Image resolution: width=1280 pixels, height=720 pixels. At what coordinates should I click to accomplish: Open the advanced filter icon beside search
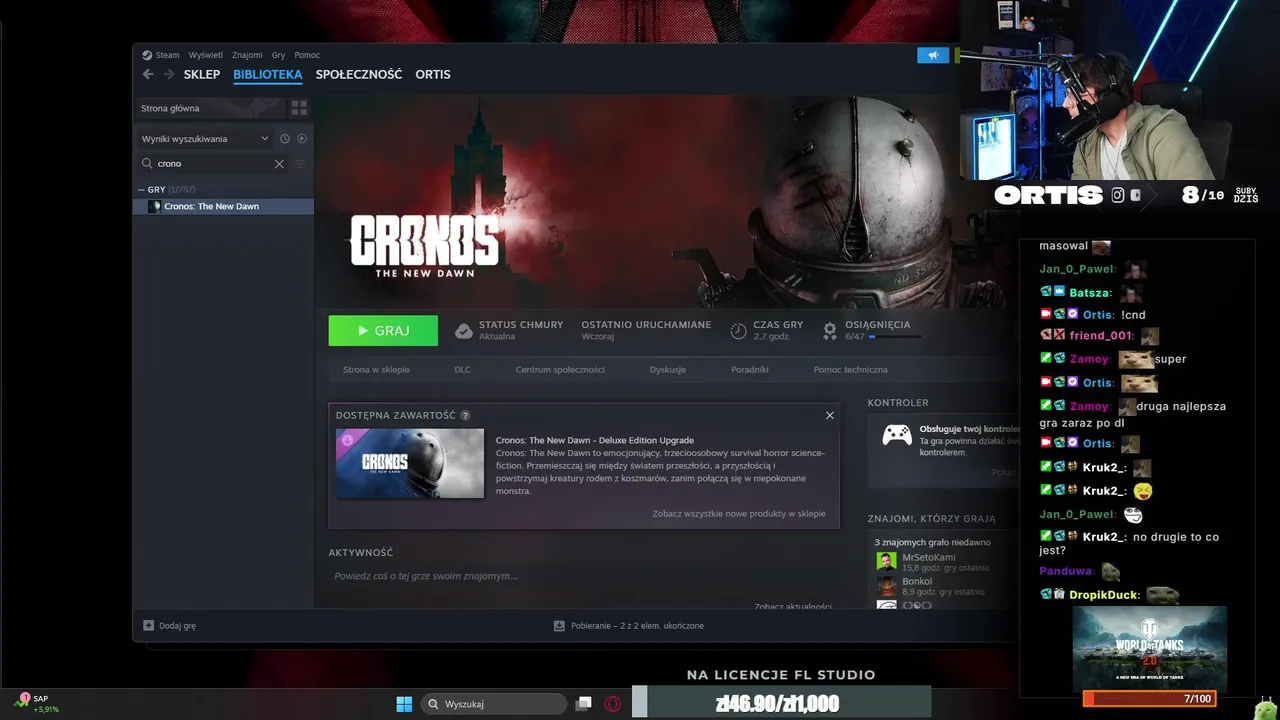tap(299, 164)
